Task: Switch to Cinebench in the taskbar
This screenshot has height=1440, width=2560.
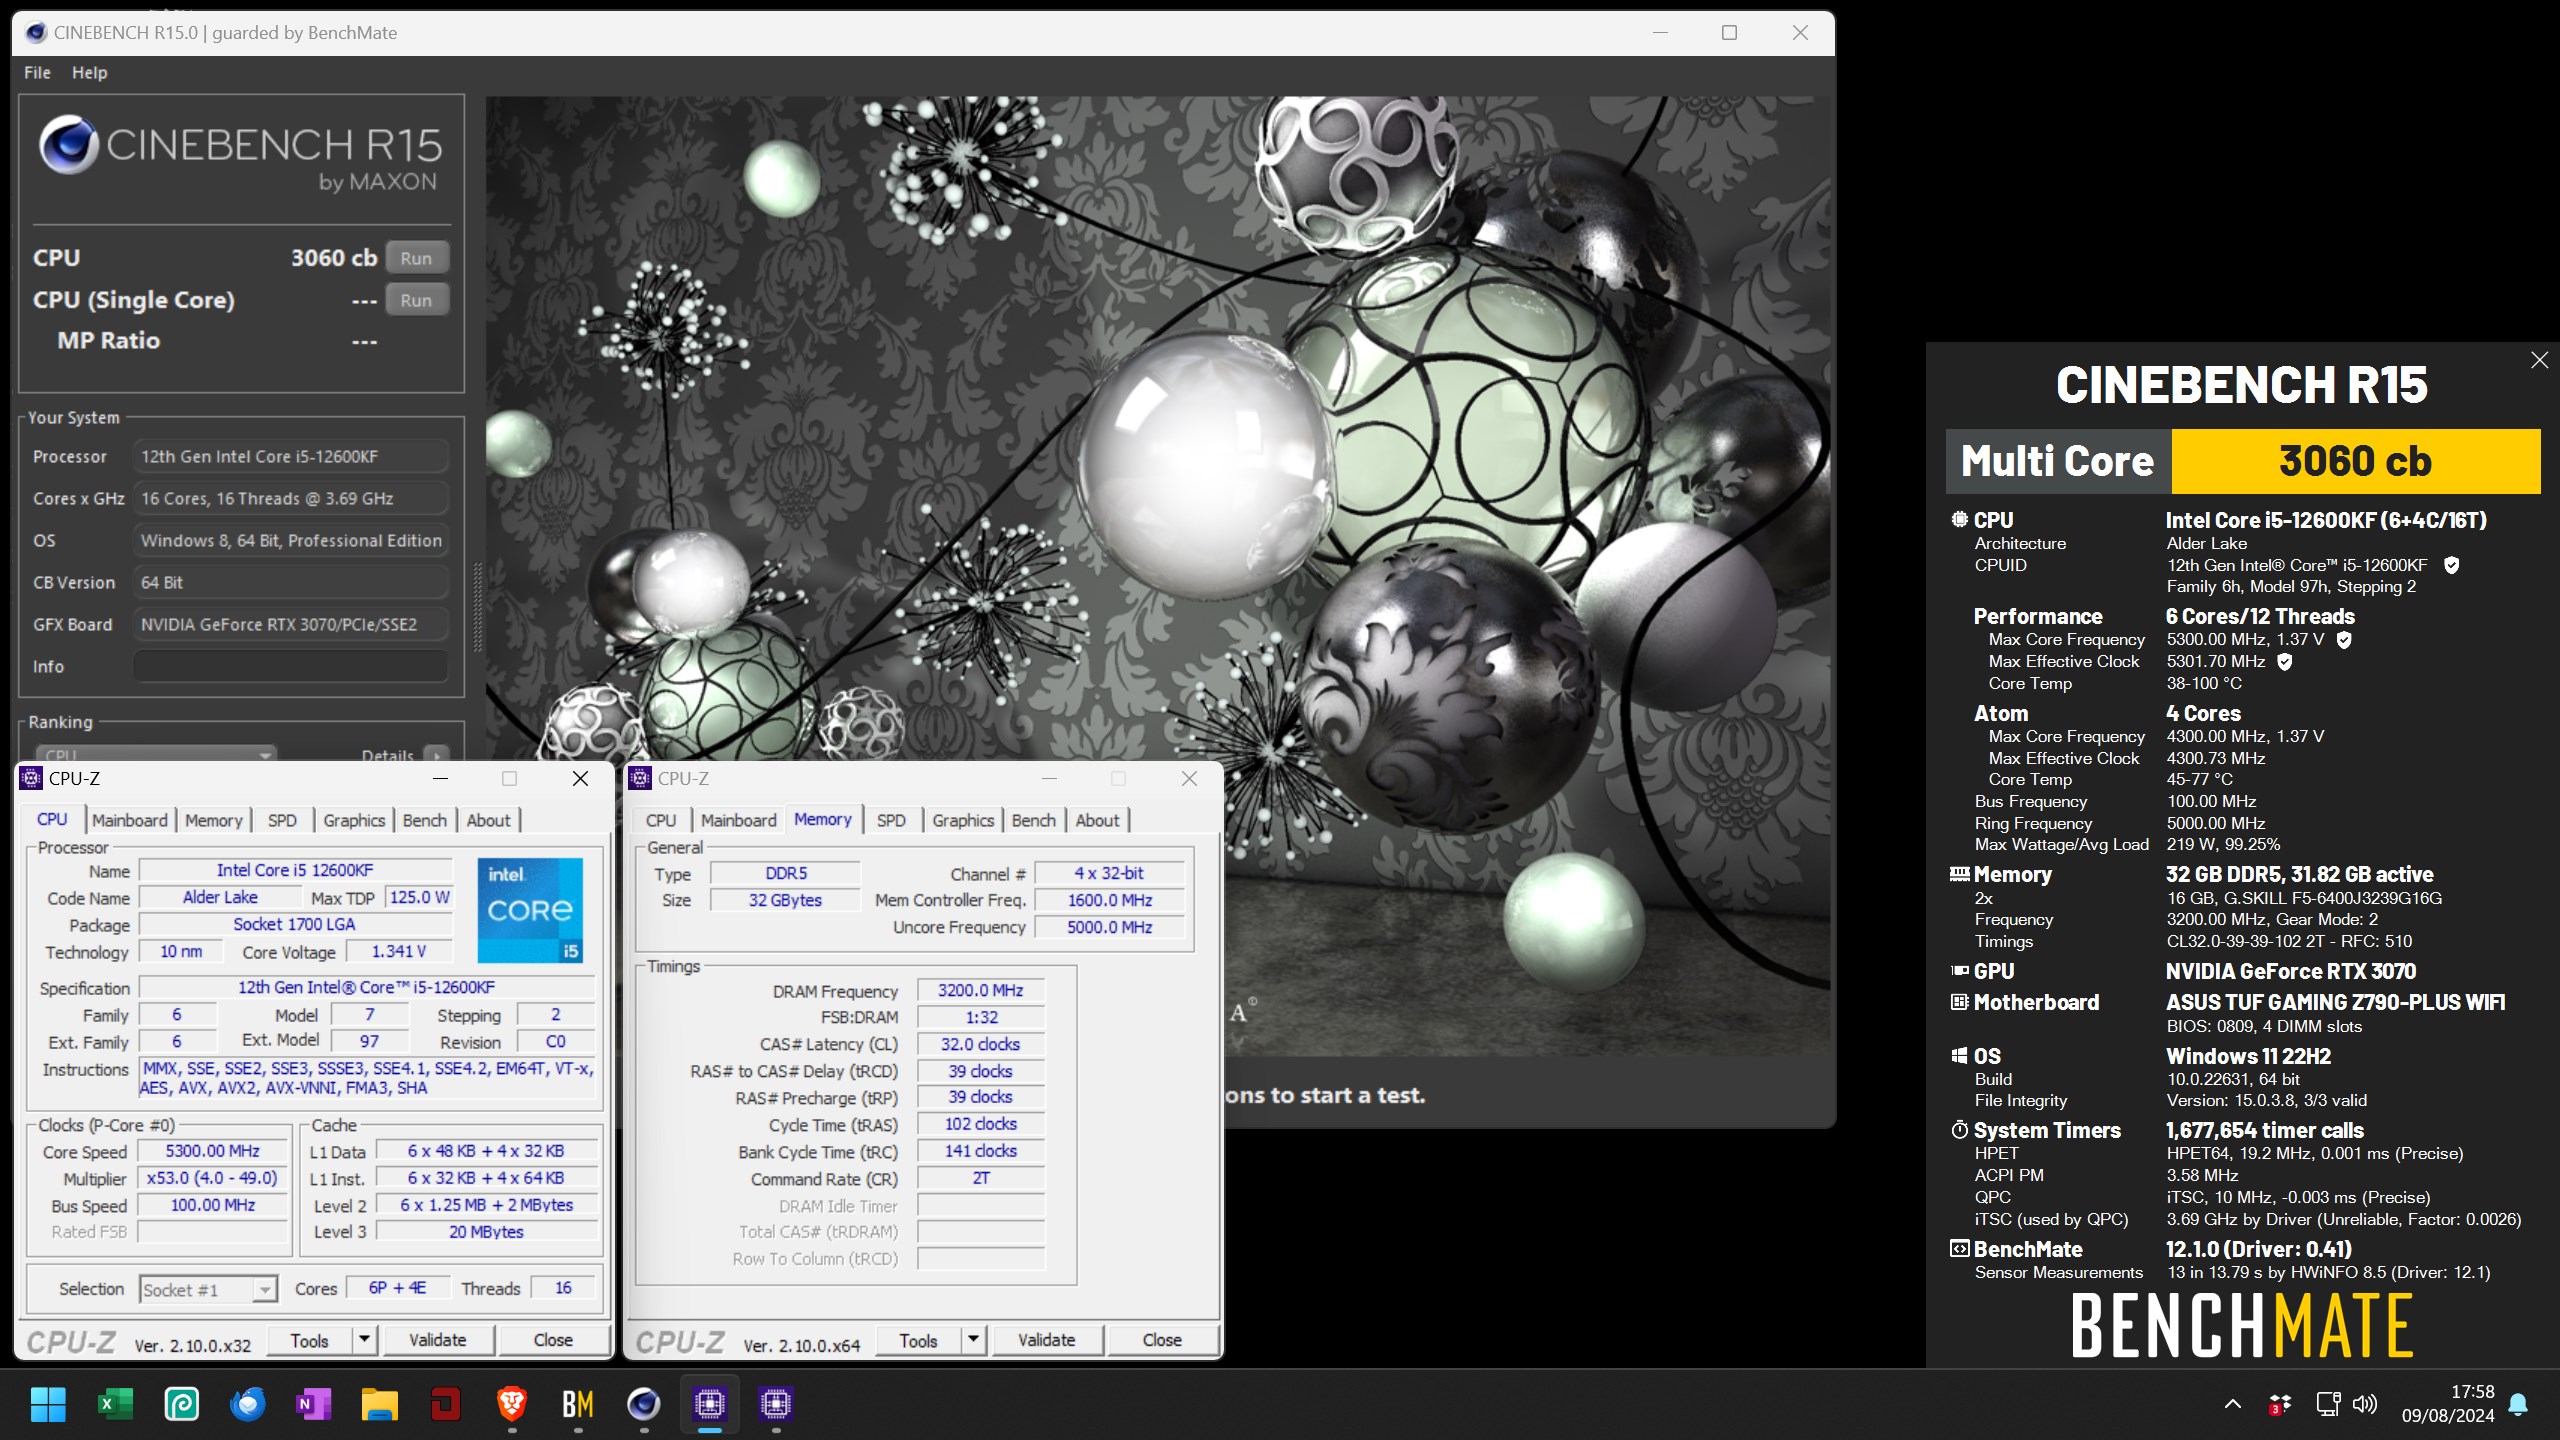Action: (x=643, y=1404)
